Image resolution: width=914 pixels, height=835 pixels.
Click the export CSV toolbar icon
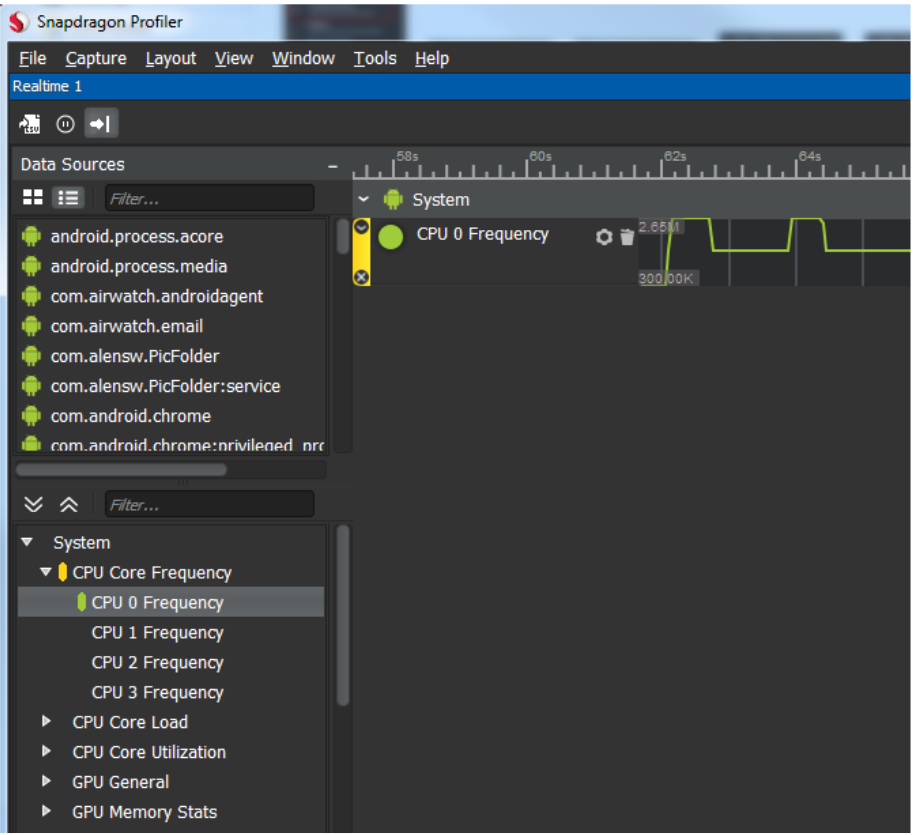tap(30, 124)
